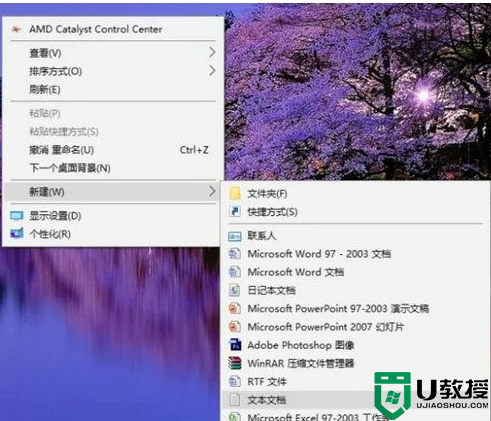Click the WinRAR stacked books icon
Screen dimensions: 491x421
235,363
